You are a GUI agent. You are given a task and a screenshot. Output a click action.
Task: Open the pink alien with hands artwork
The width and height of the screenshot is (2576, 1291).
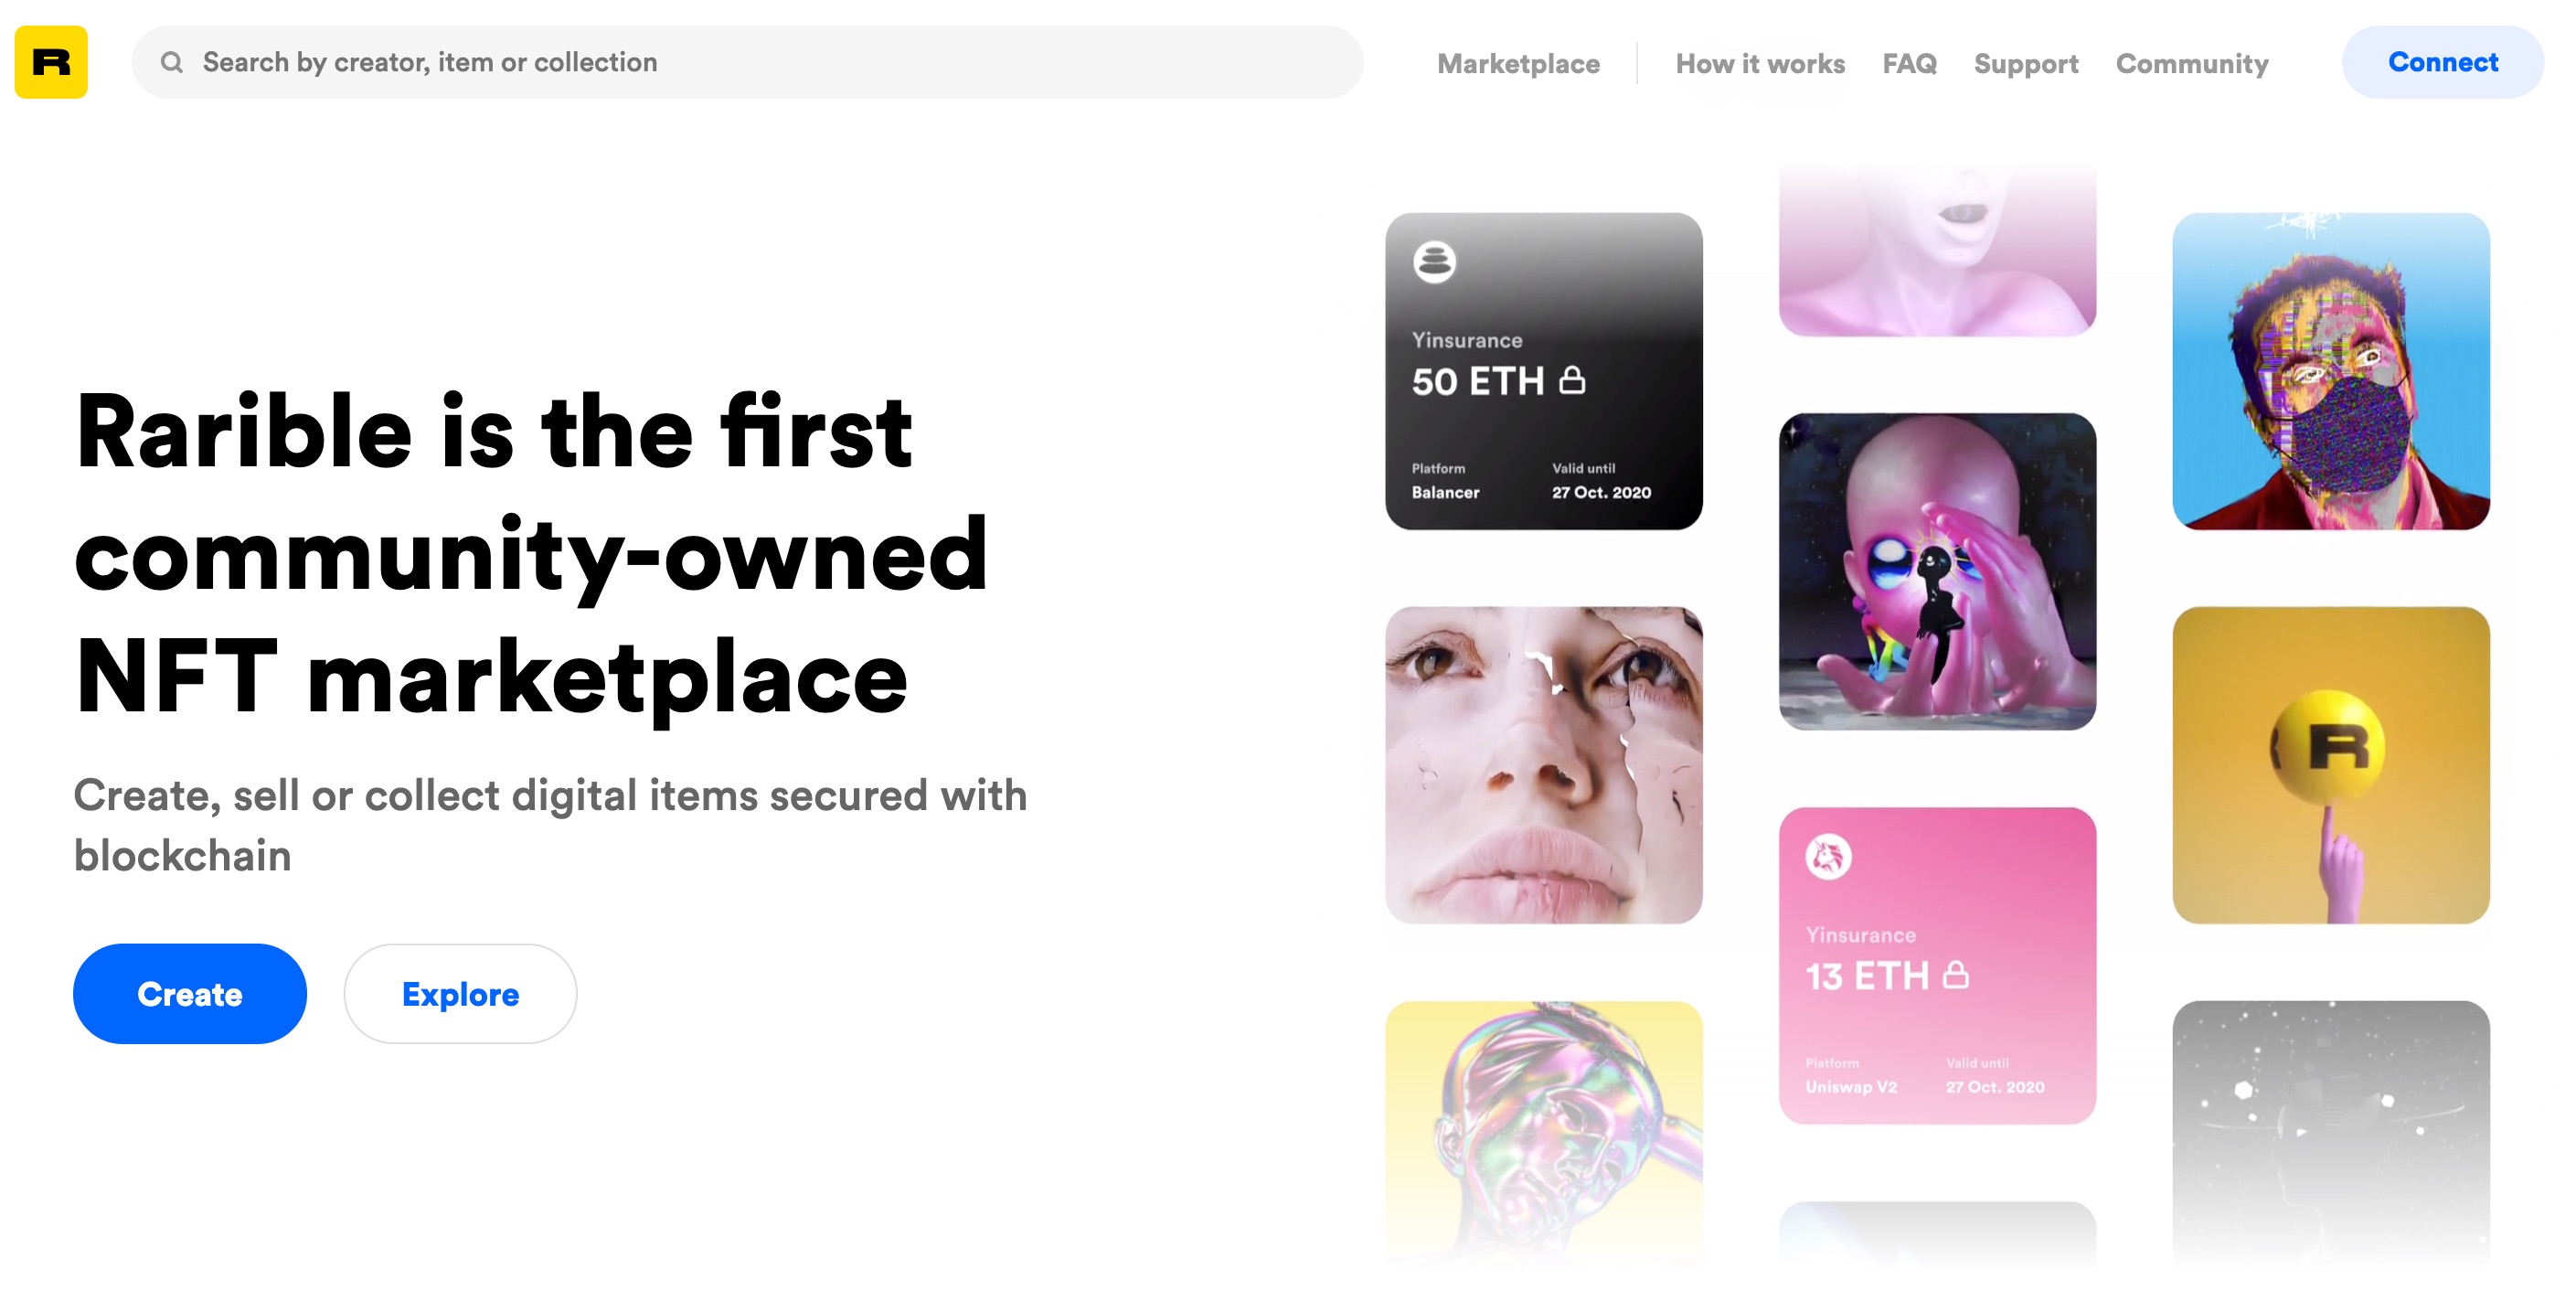click(x=1937, y=571)
